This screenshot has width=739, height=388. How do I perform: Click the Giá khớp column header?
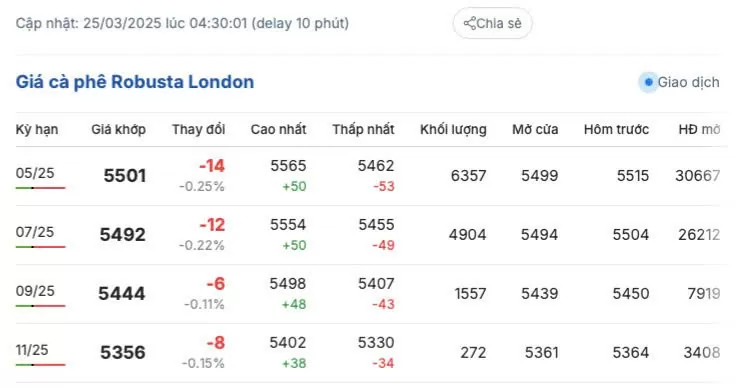tap(118, 129)
